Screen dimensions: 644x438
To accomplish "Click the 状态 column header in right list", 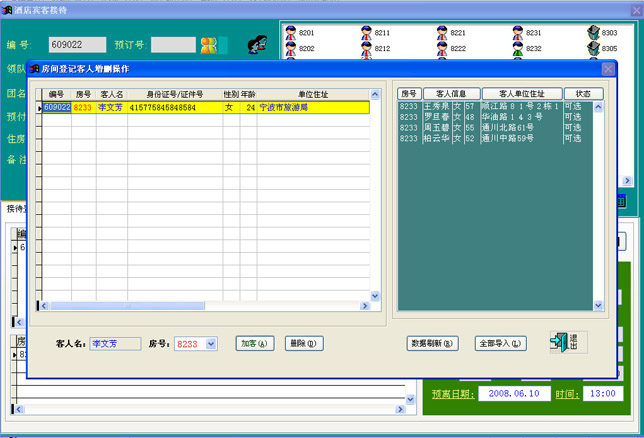I will (x=582, y=94).
